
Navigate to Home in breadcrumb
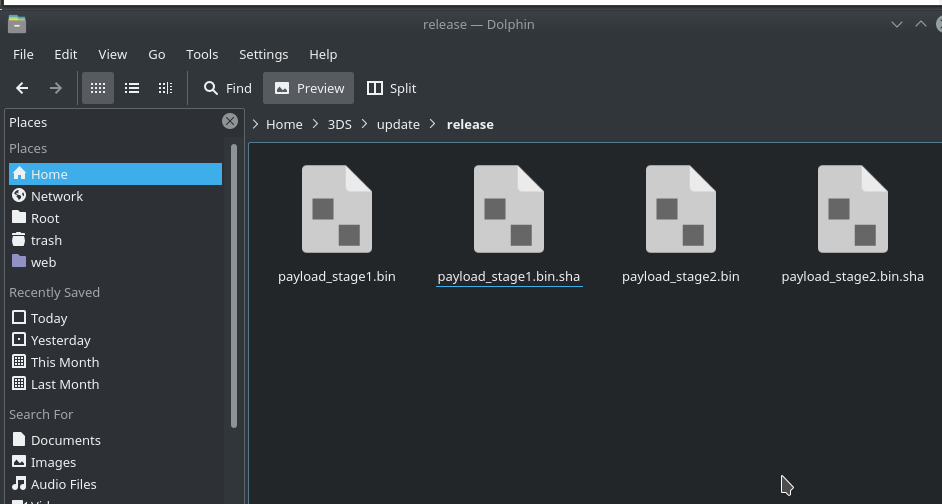[x=284, y=124]
